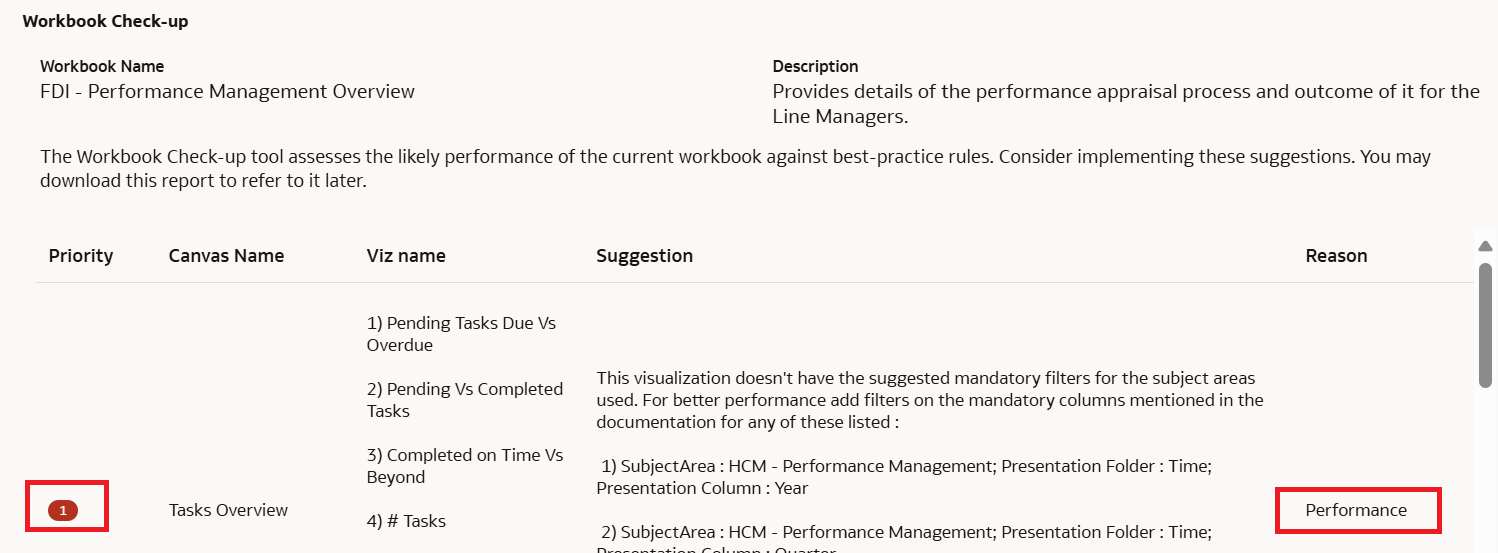Viewport: 1498px width, 553px height.
Task: Click the Performance reason cell
Action: click(1356, 510)
